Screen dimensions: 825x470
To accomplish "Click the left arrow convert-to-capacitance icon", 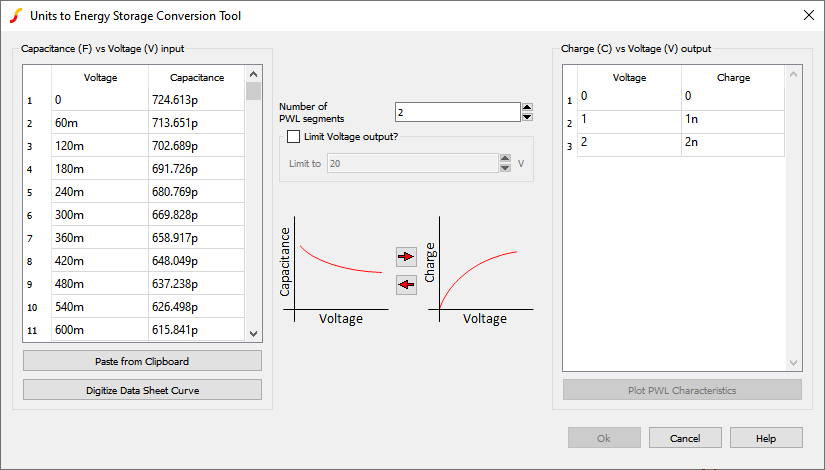I will click(406, 285).
